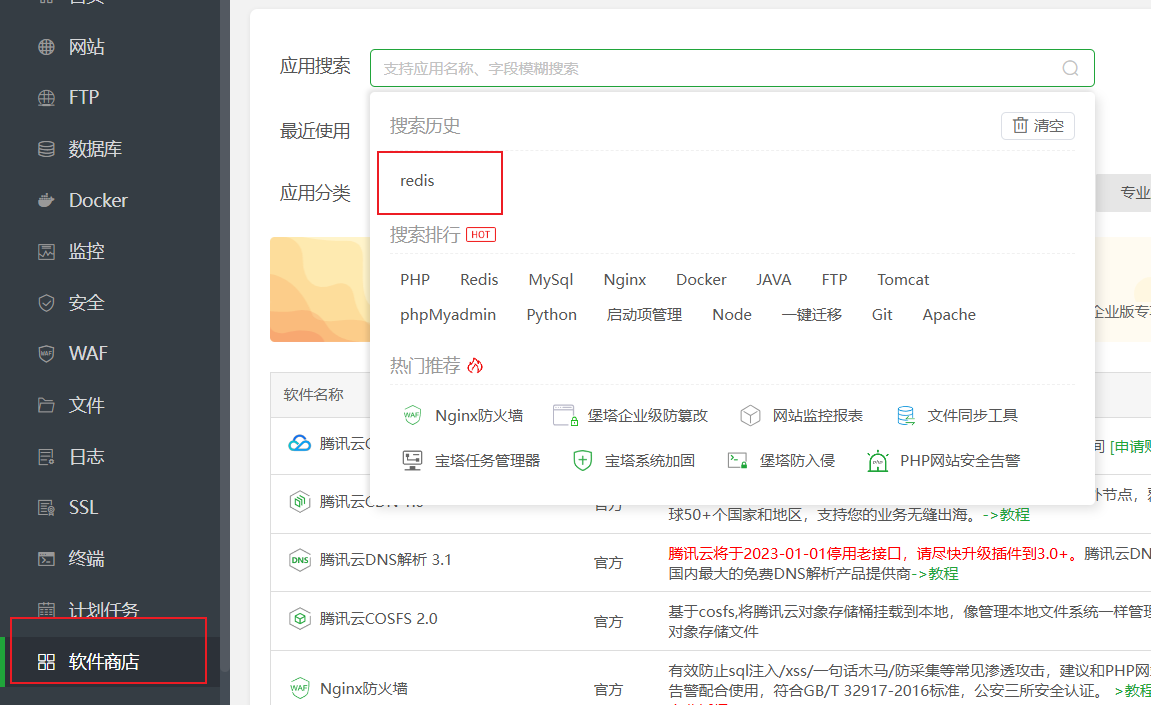Open the 教程 link after 业务无缝出海
The height and width of the screenshot is (705, 1151).
pyautogui.click(x=1014, y=515)
